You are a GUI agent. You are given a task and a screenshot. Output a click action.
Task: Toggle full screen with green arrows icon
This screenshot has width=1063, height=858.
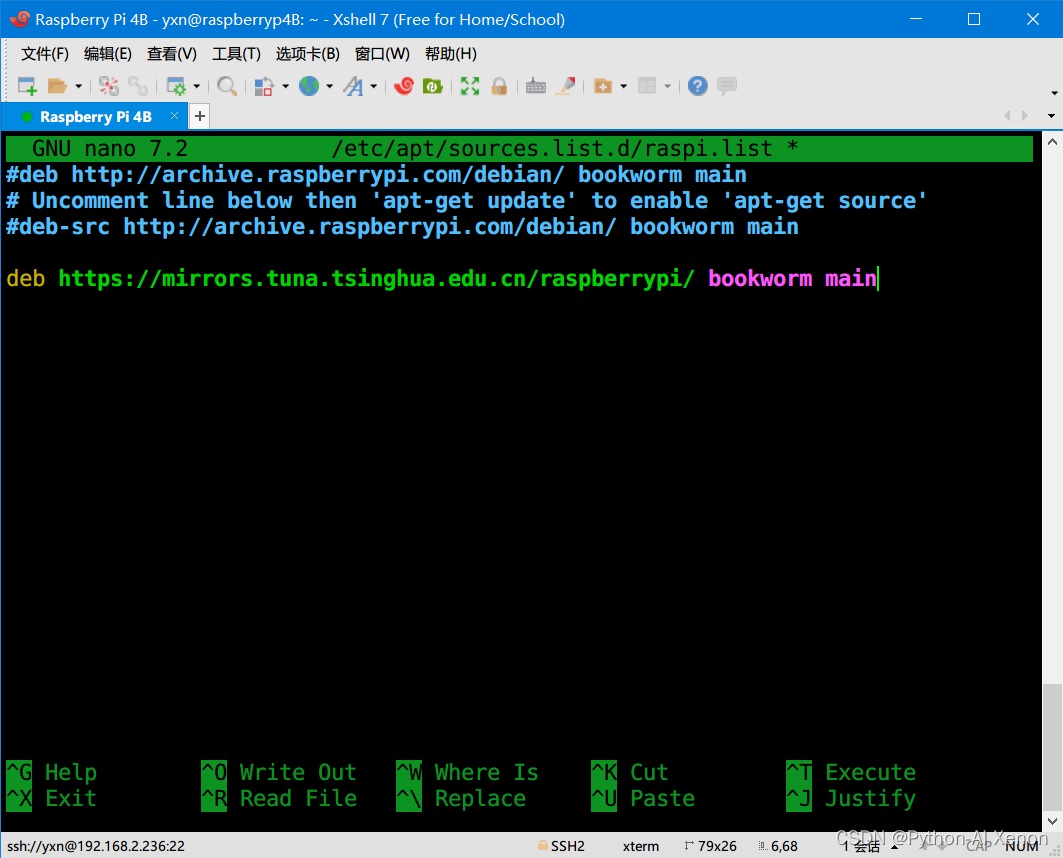point(470,86)
